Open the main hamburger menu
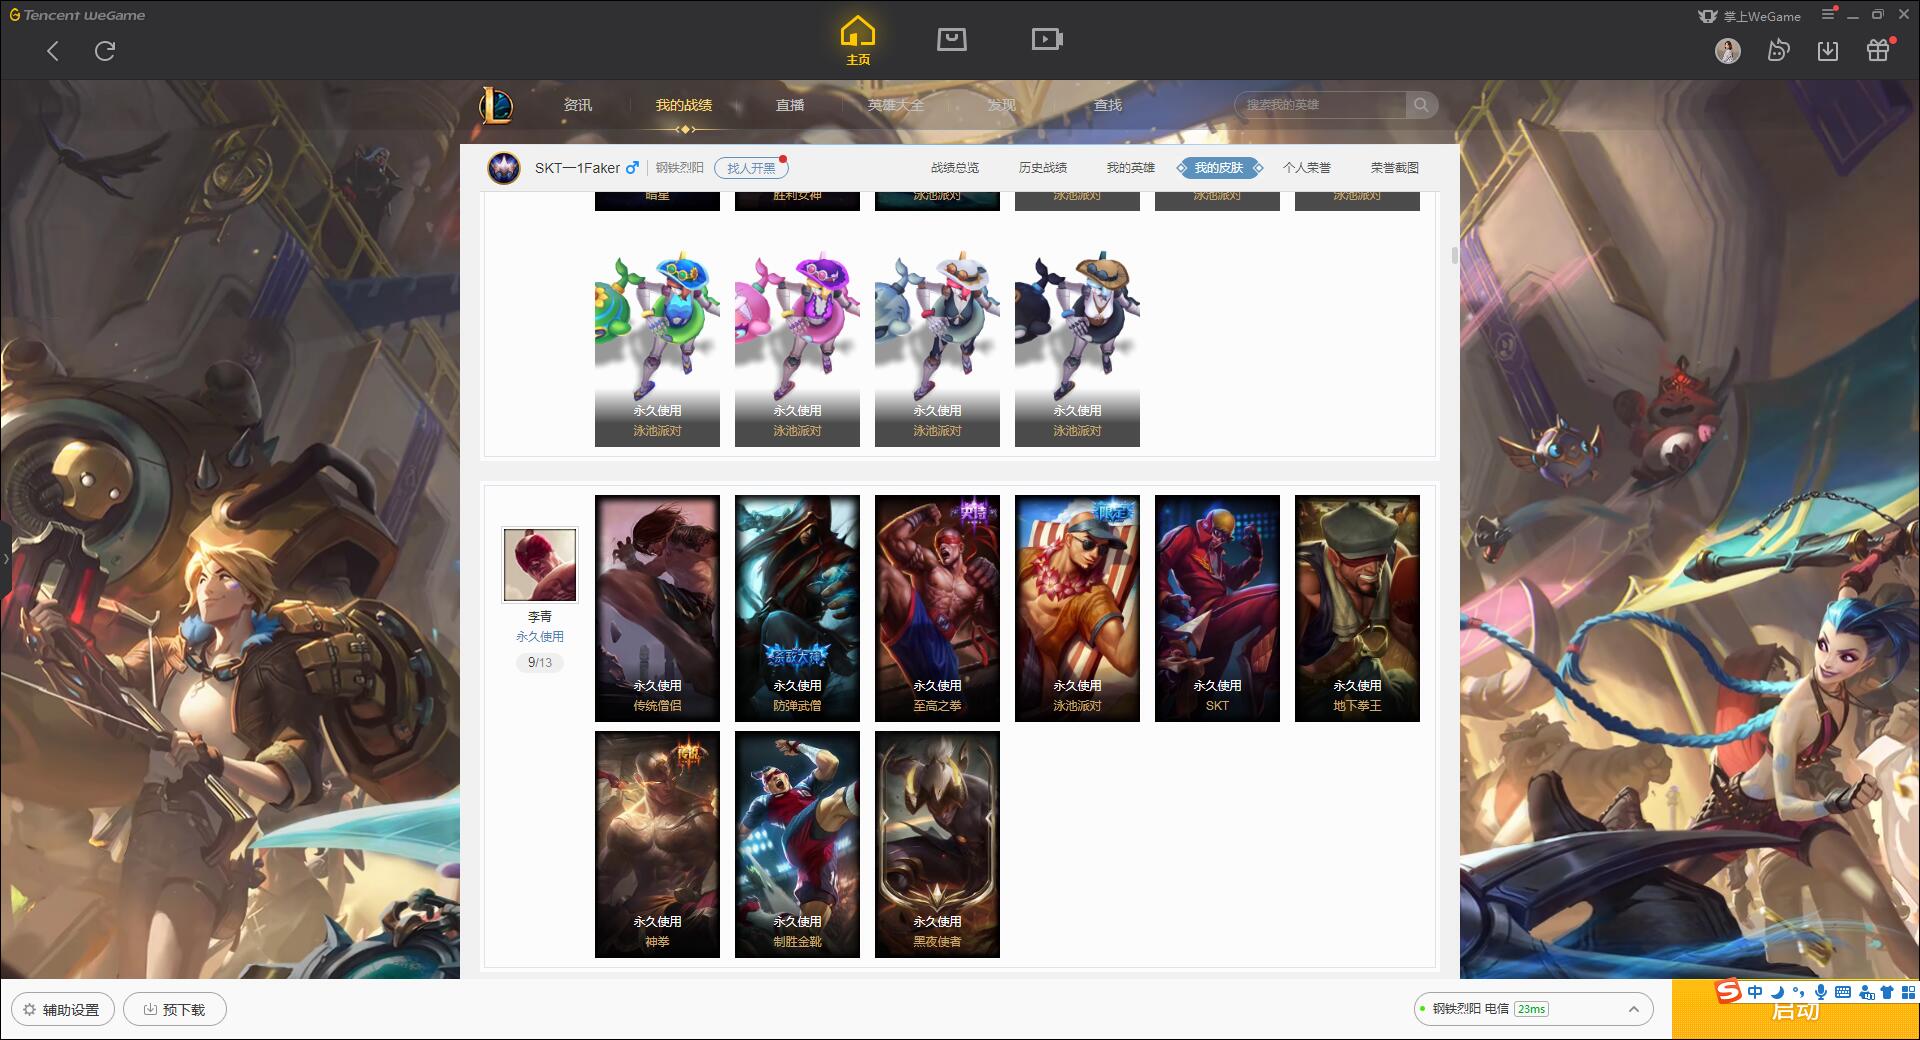The height and width of the screenshot is (1040, 1920). coord(1828,14)
